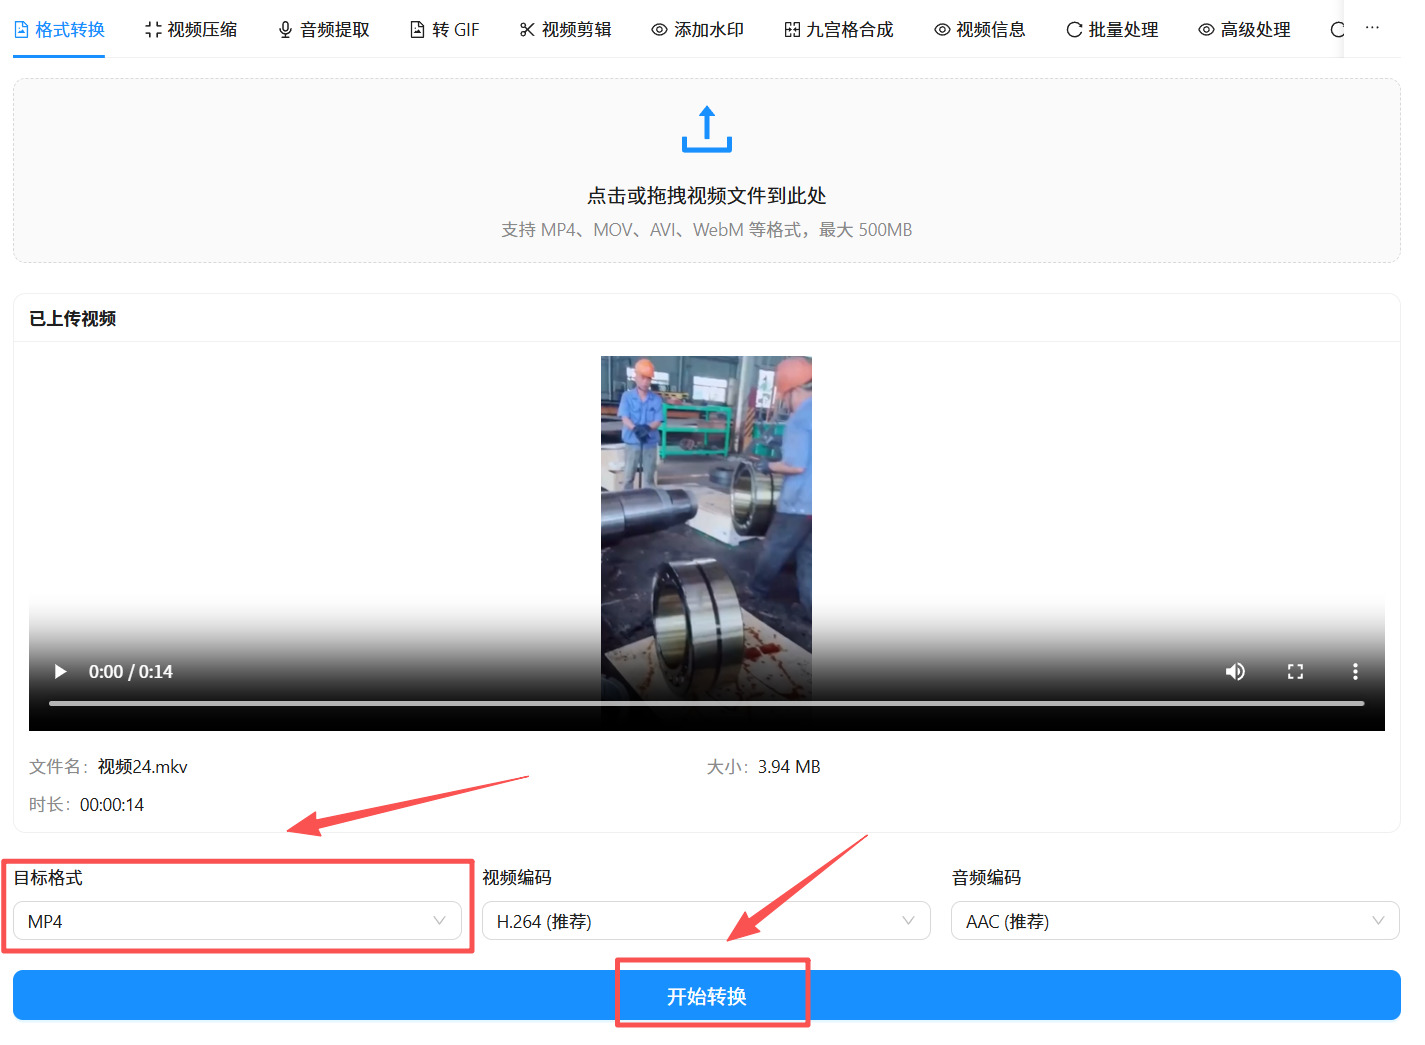Click the duration value 00:00:14

(112, 805)
